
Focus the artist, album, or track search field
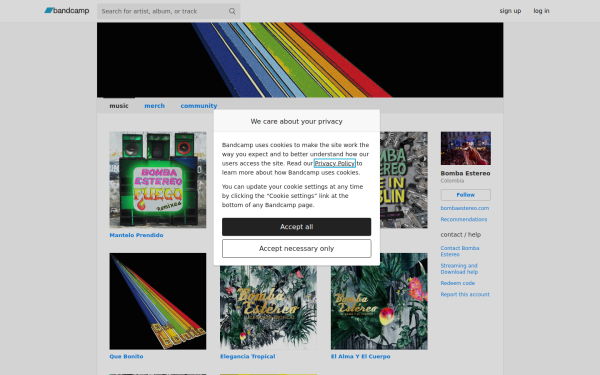168,11
